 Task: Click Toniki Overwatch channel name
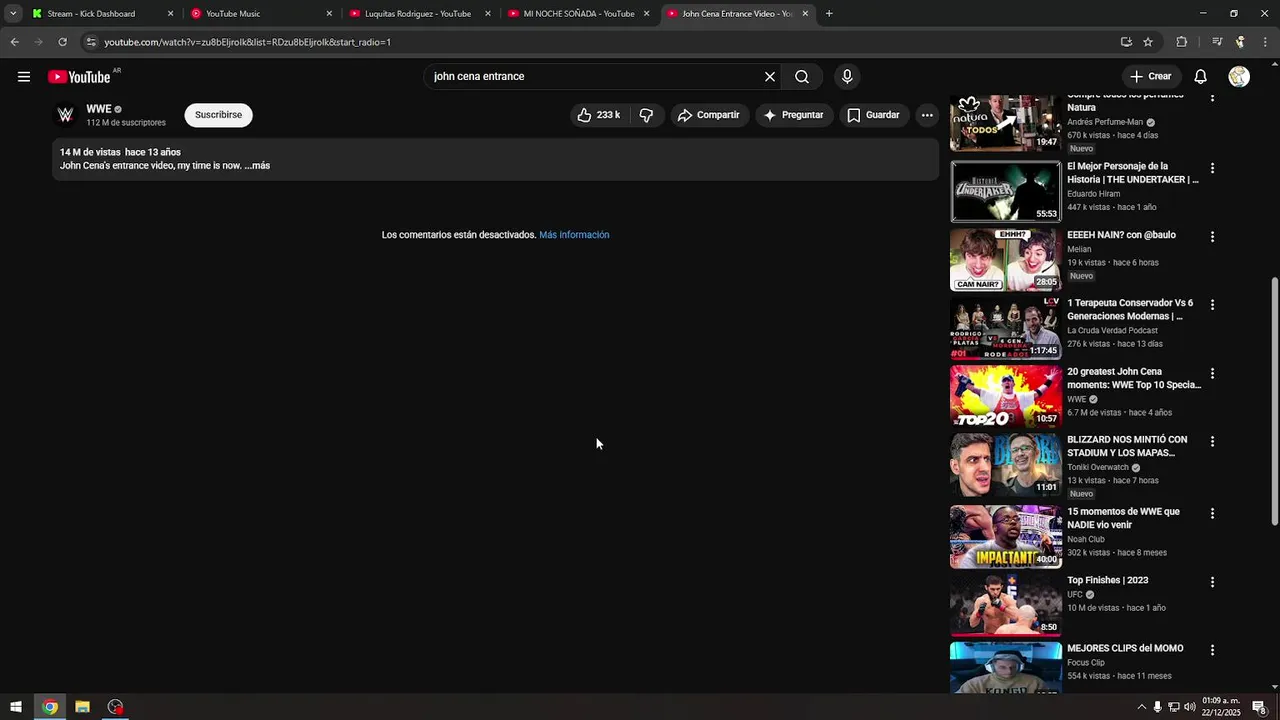[x=1097, y=467]
